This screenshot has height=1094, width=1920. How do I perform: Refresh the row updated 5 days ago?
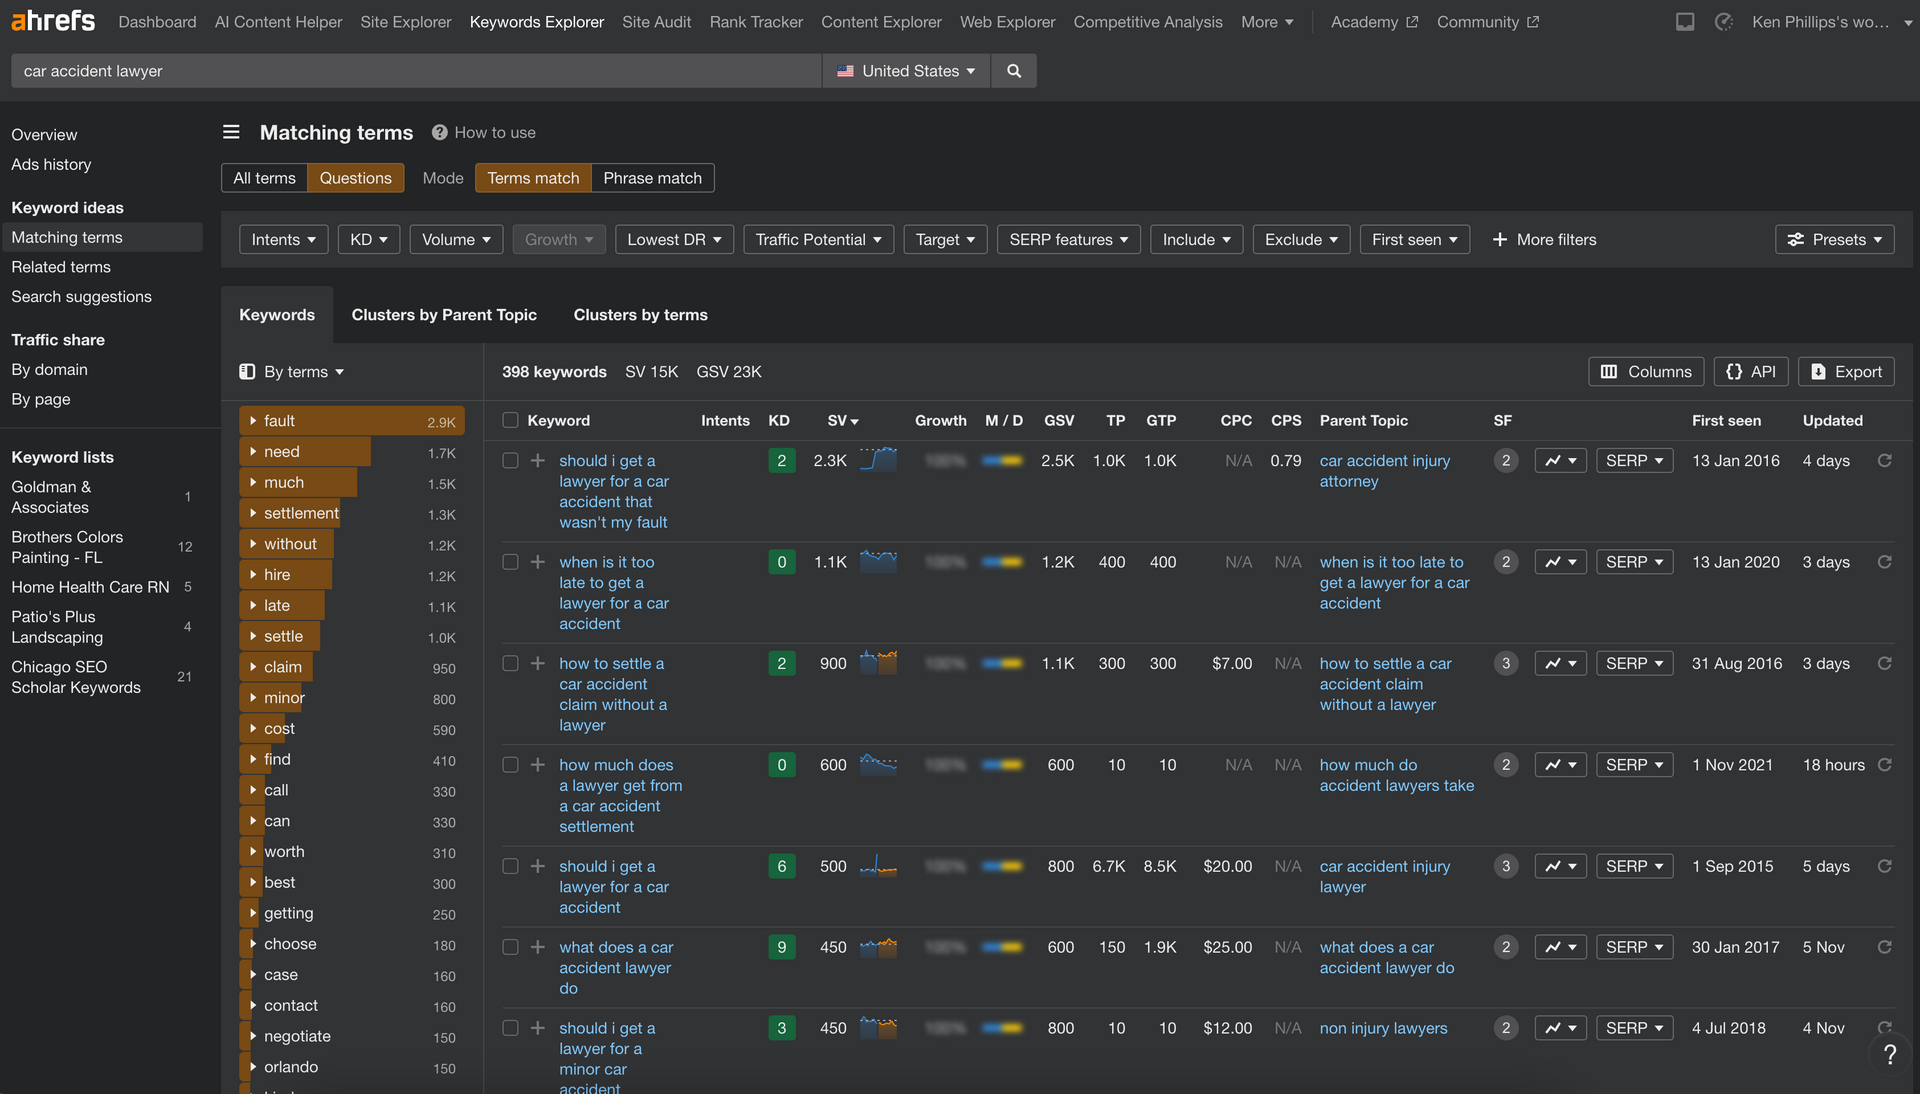click(1884, 866)
